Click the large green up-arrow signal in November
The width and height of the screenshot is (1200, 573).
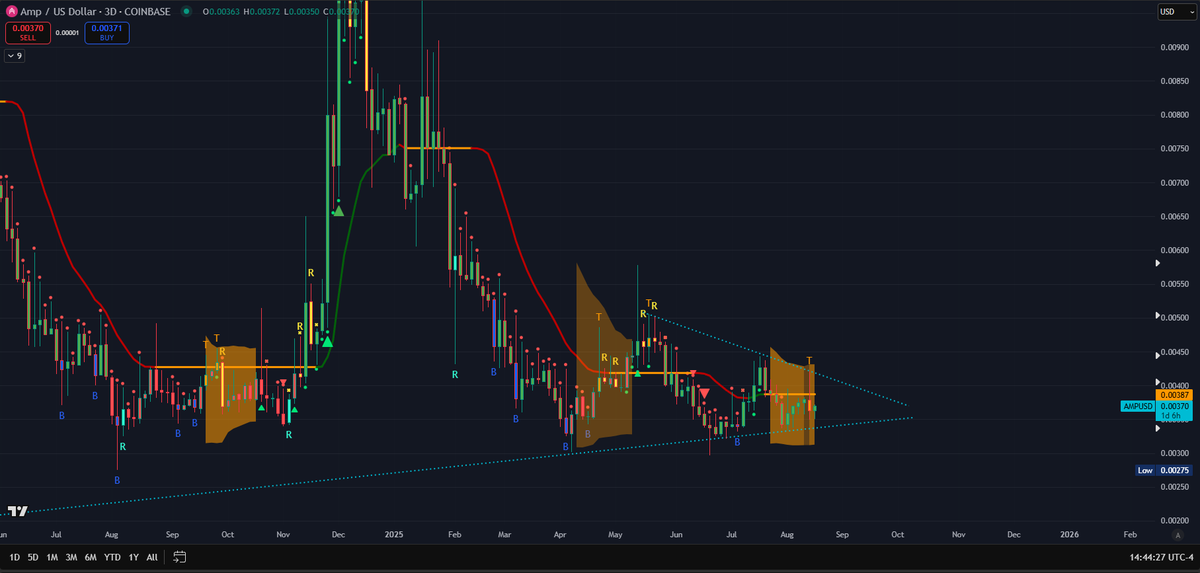(328, 342)
